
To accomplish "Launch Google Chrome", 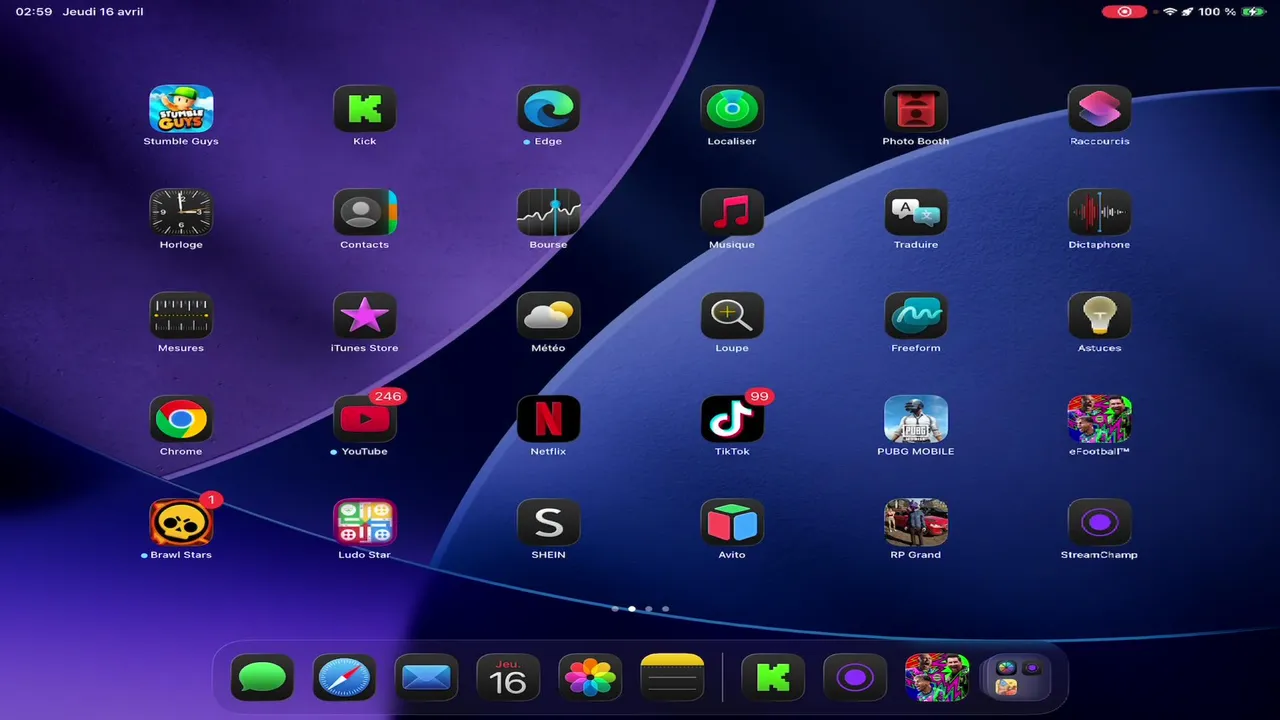I will click(x=181, y=419).
